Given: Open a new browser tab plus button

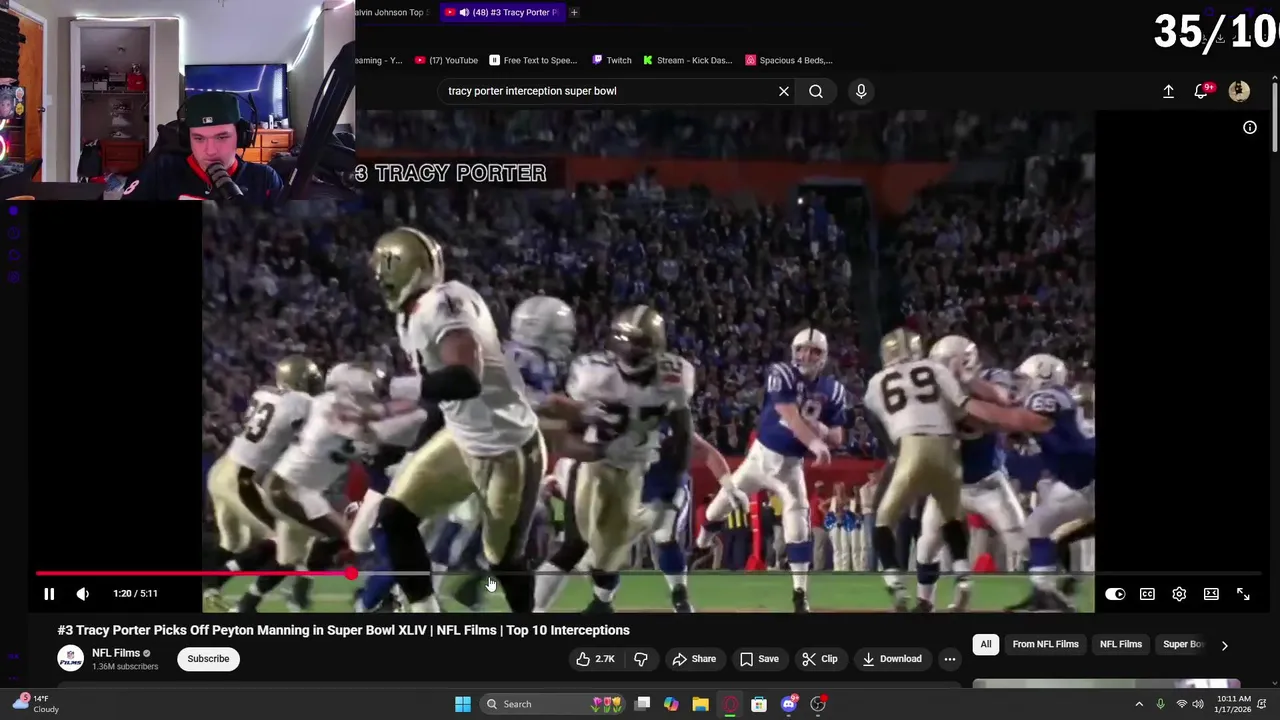Looking at the screenshot, I should (574, 12).
